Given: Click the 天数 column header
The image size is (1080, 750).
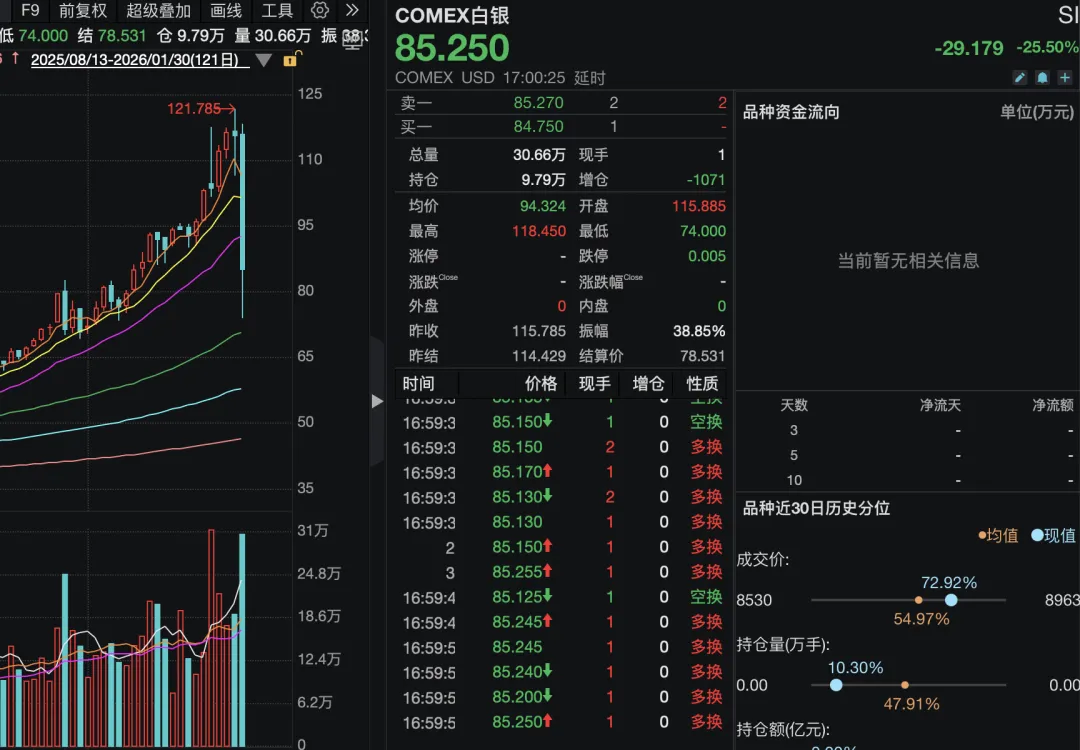Looking at the screenshot, I should 793,405.
